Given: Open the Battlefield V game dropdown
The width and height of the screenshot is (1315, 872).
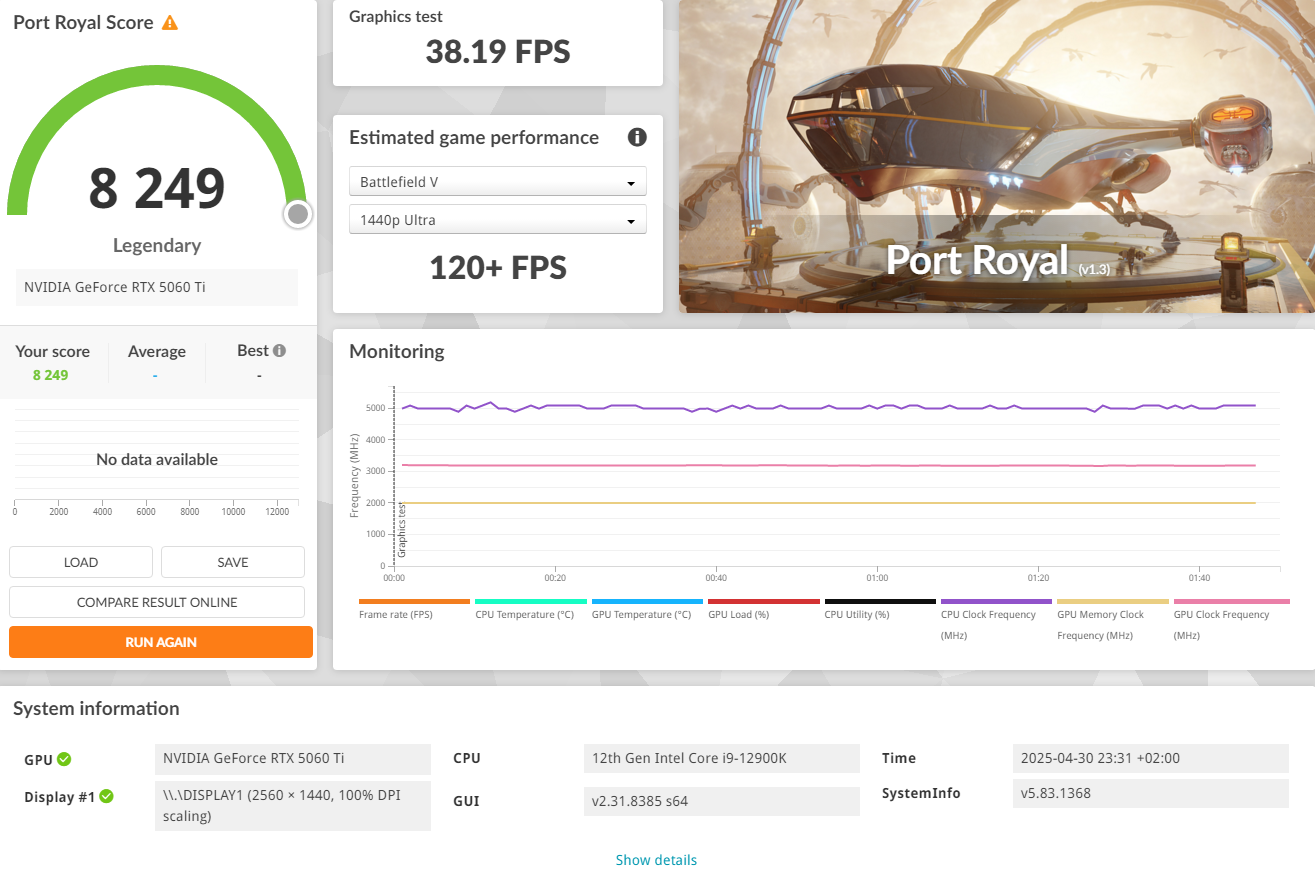Looking at the screenshot, I should pos(498,182).
